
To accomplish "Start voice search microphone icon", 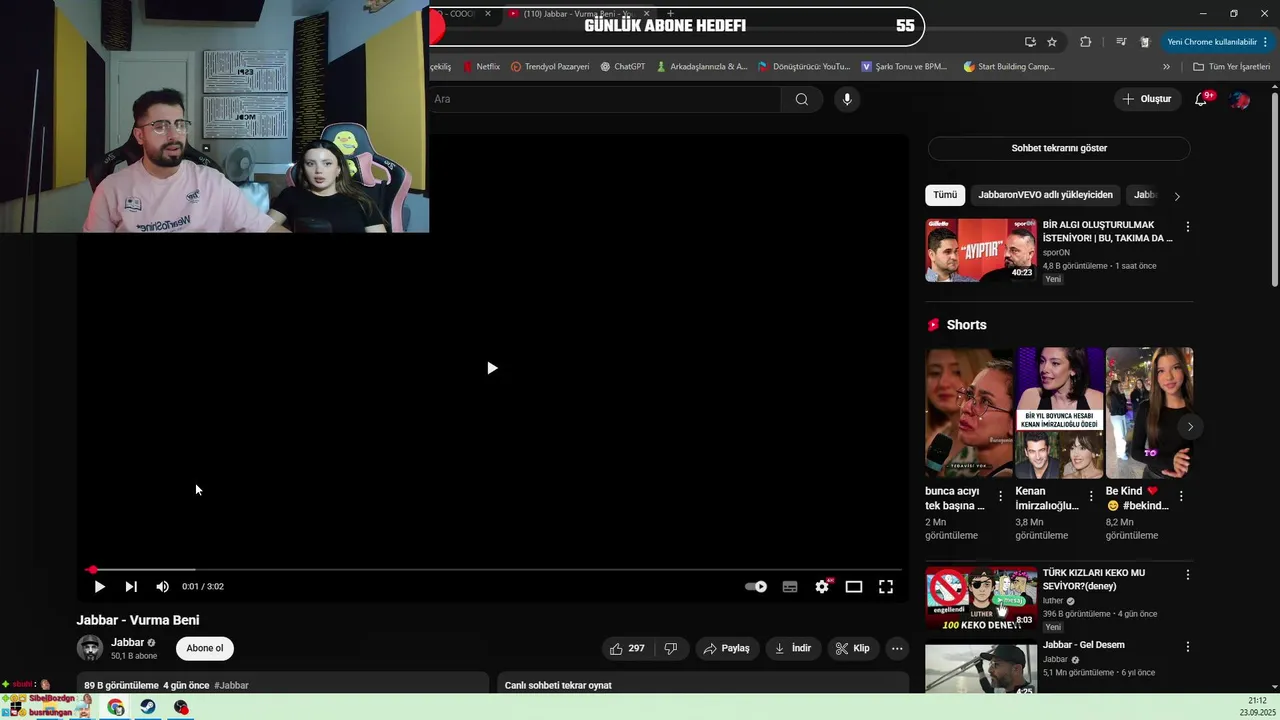I will pos(847,99).
